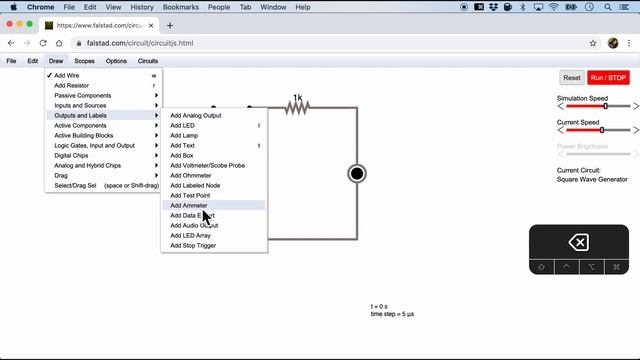
Task: Increase Simulation Speed with right arrow
Action: [636, 106]
